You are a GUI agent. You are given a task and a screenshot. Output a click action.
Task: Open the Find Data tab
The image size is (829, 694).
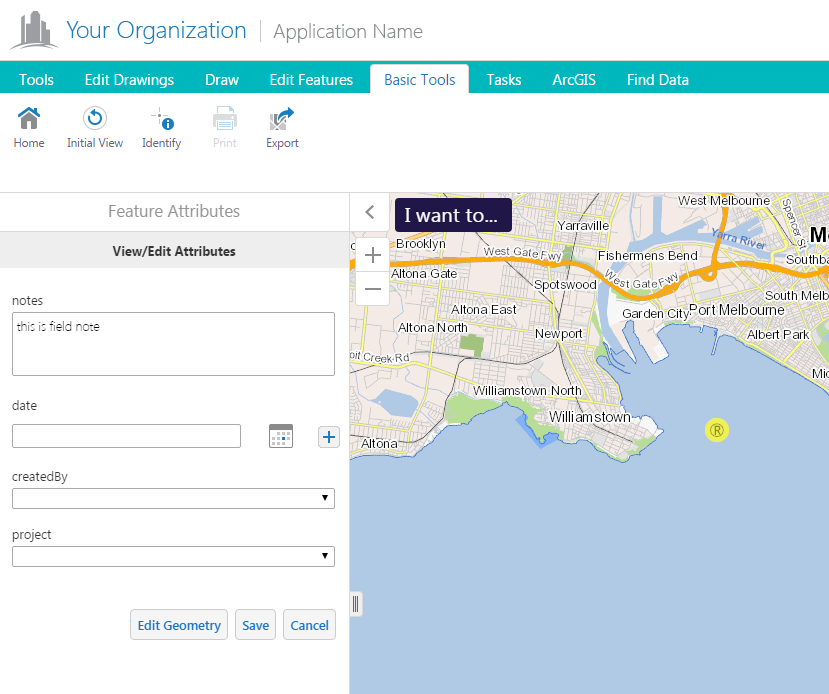coord(658,80)
